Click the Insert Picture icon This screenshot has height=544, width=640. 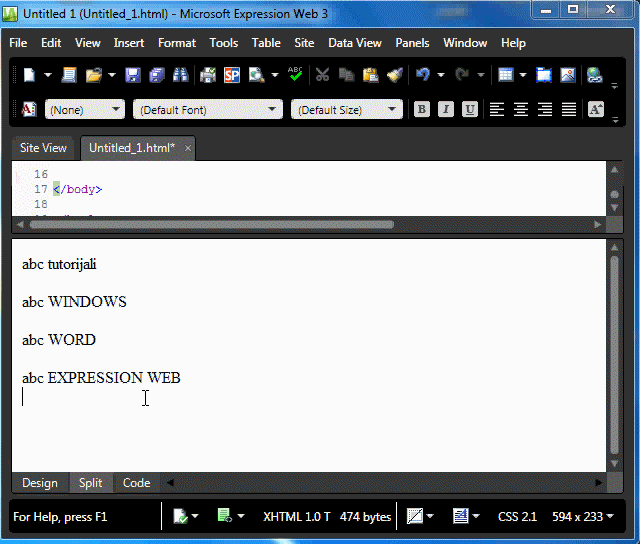(568, 75)
